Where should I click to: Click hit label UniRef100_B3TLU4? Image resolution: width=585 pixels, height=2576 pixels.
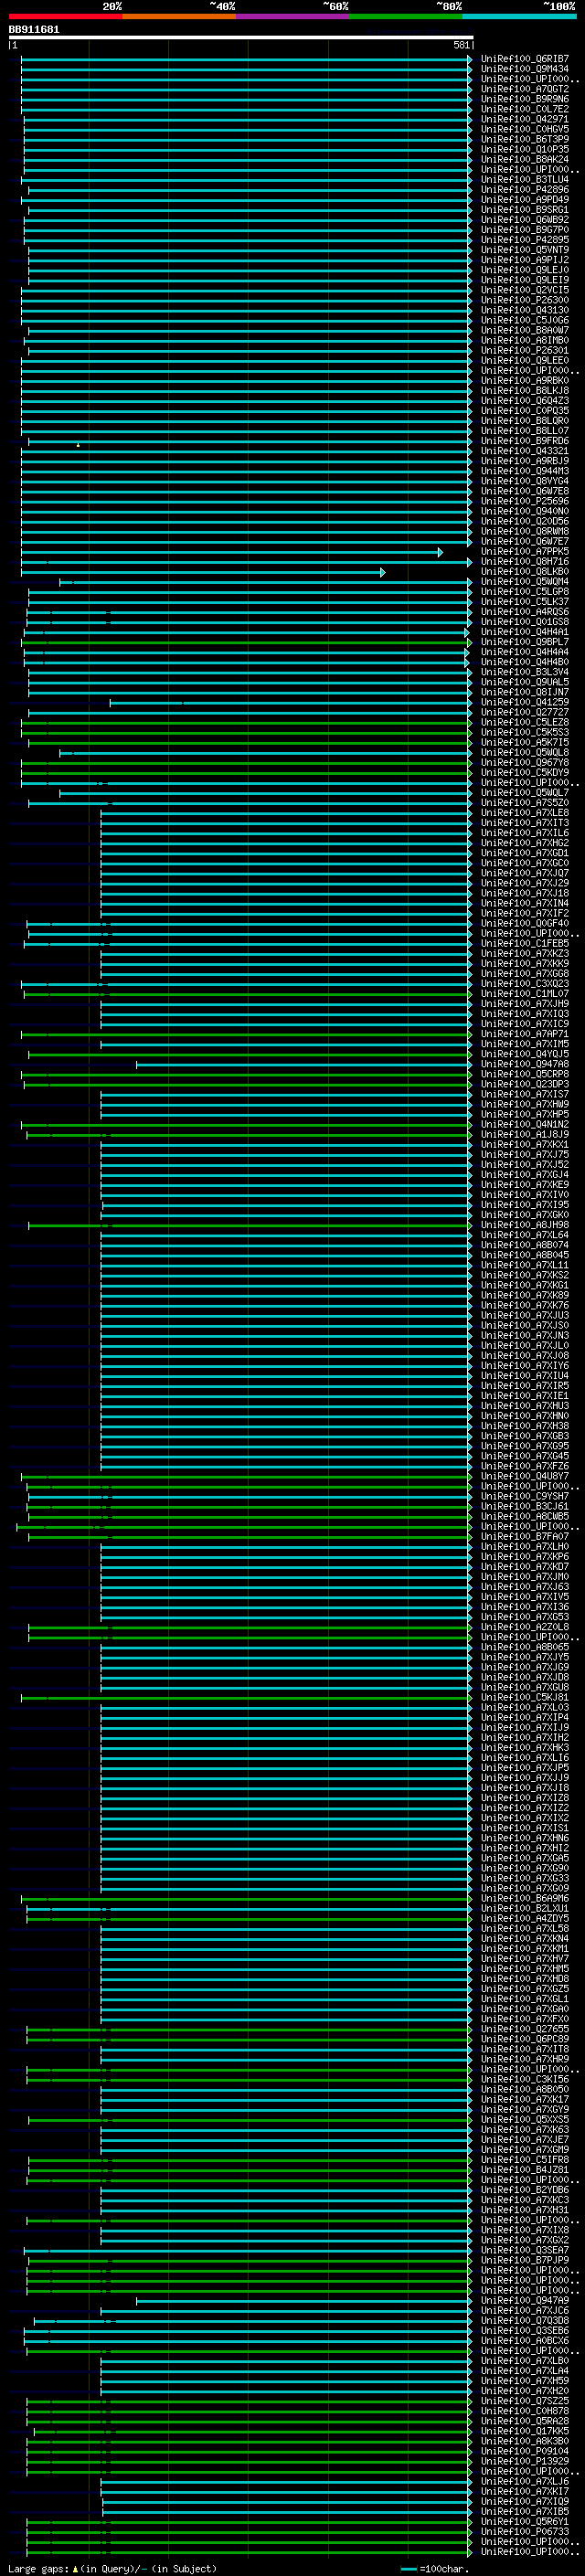(525, 180)
